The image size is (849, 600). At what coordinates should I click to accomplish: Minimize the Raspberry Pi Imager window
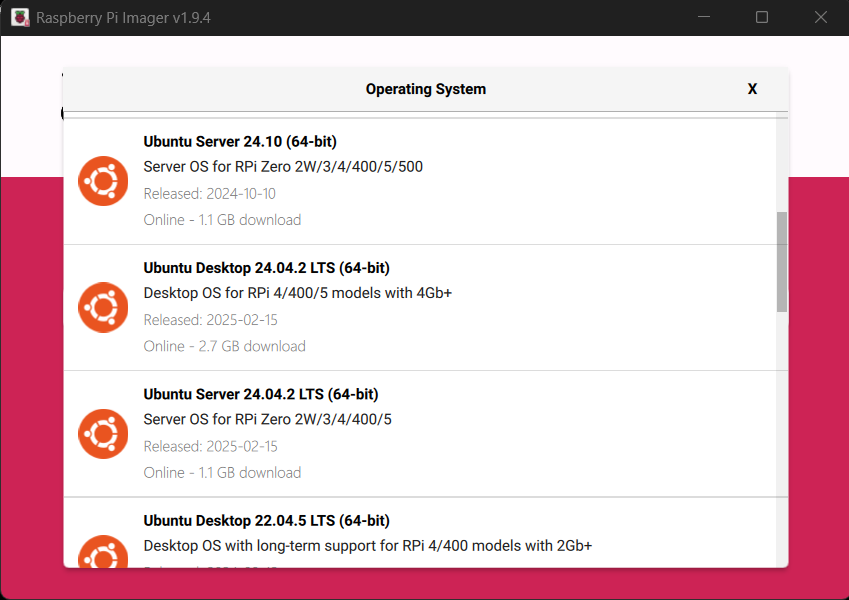[x=703, y=17]
